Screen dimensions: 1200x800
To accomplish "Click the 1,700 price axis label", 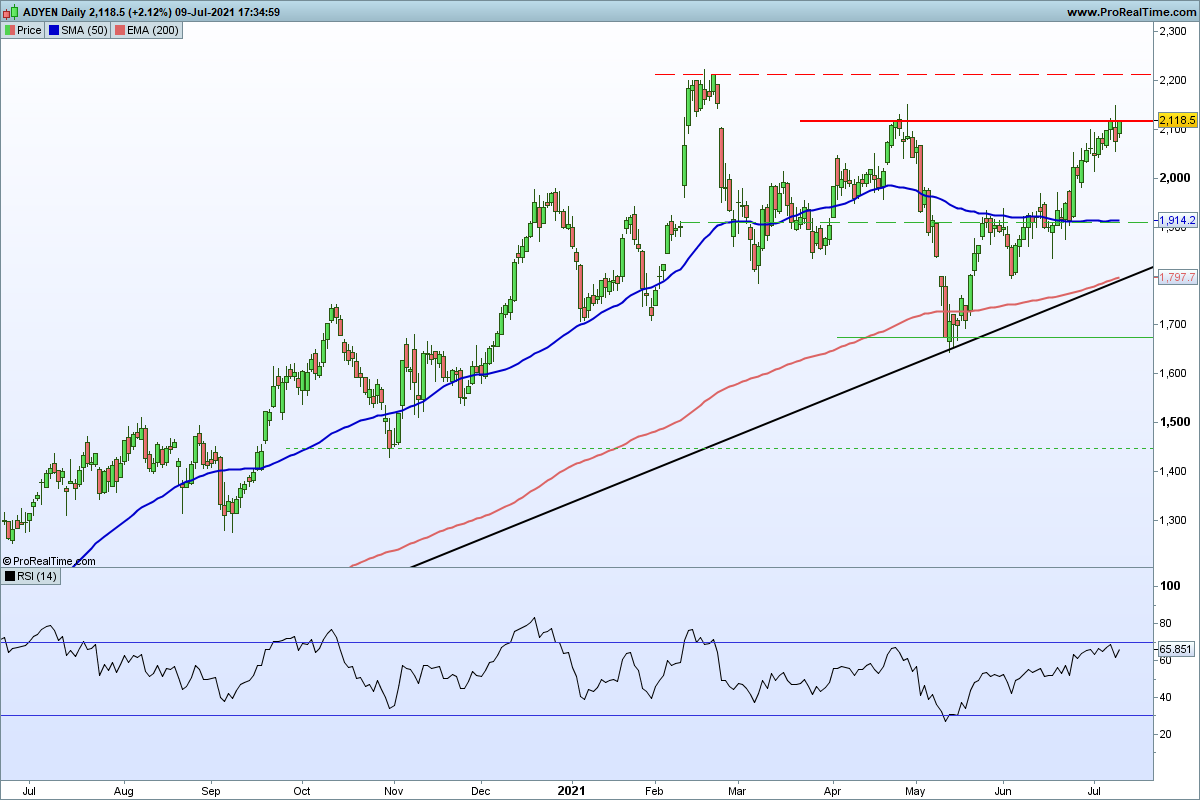I will click(1171, 325).
